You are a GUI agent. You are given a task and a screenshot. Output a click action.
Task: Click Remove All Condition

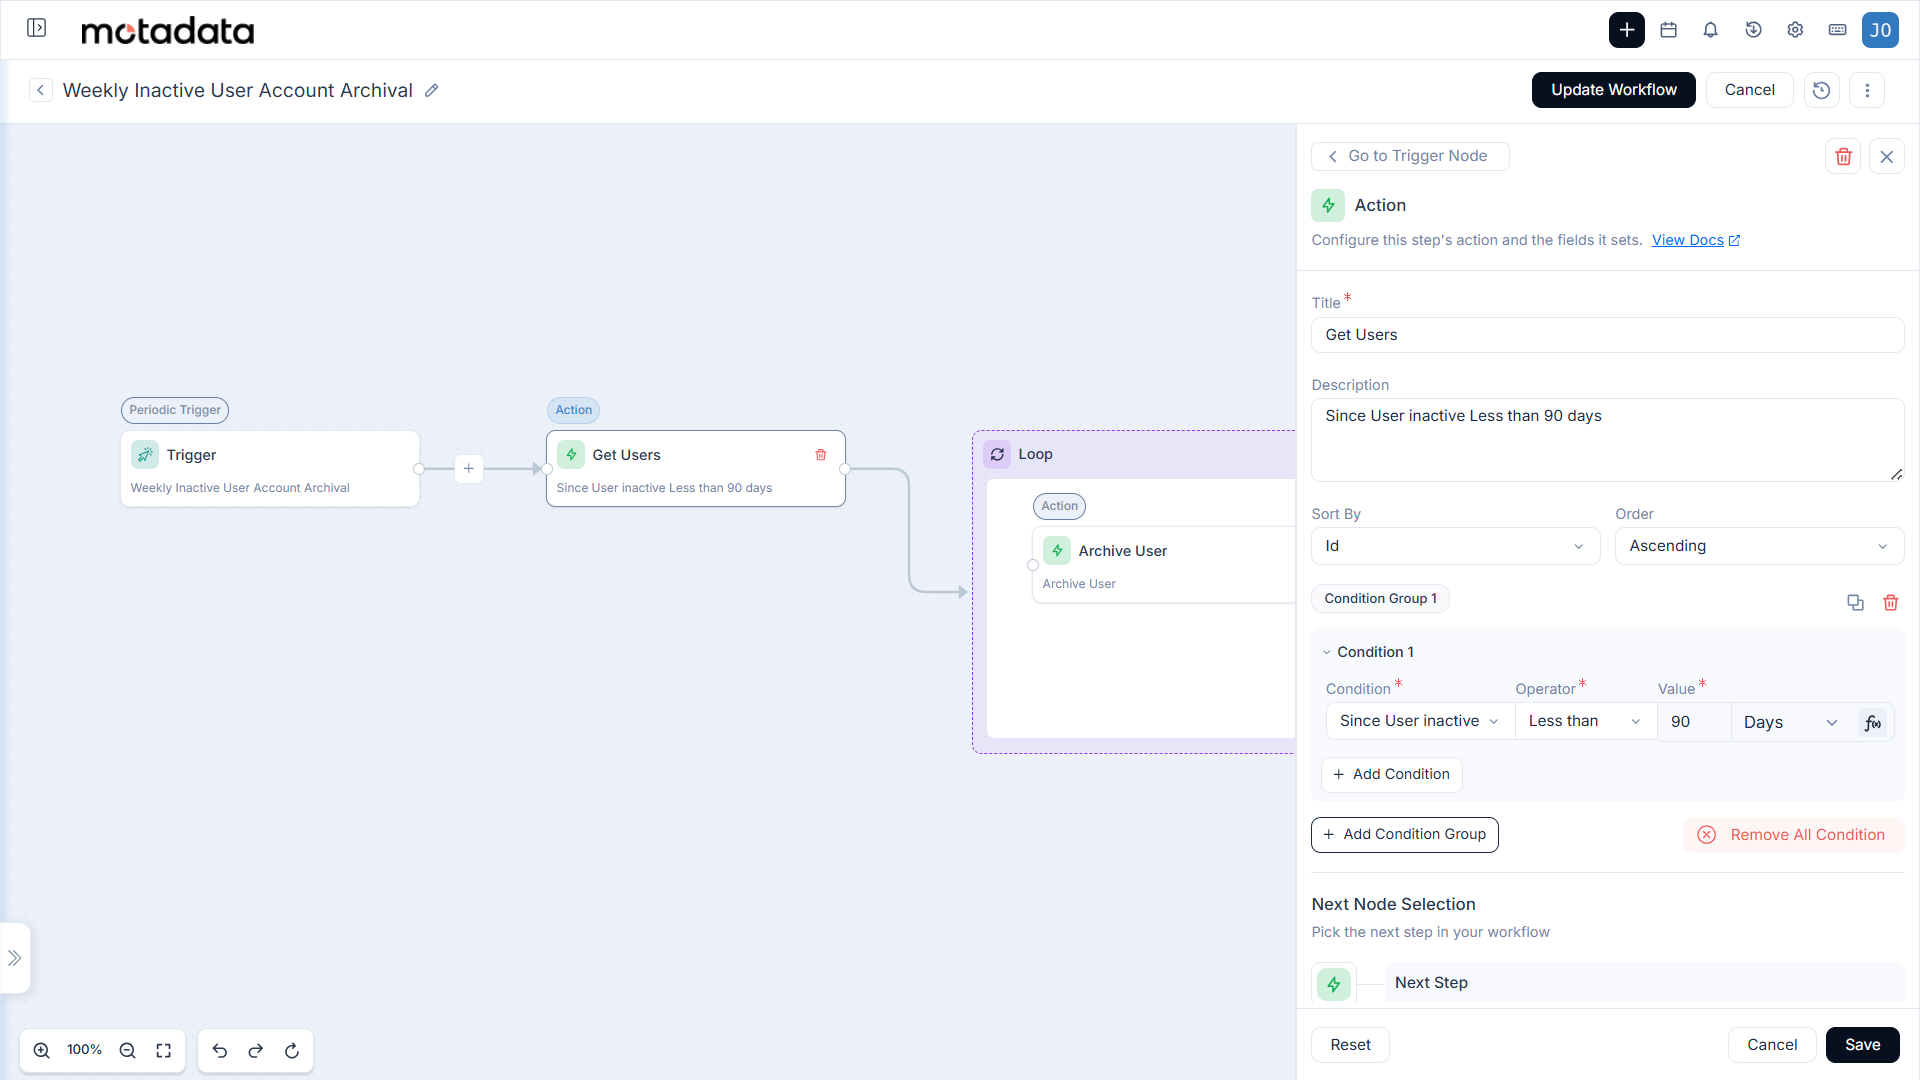click(x=1793, y=835)
